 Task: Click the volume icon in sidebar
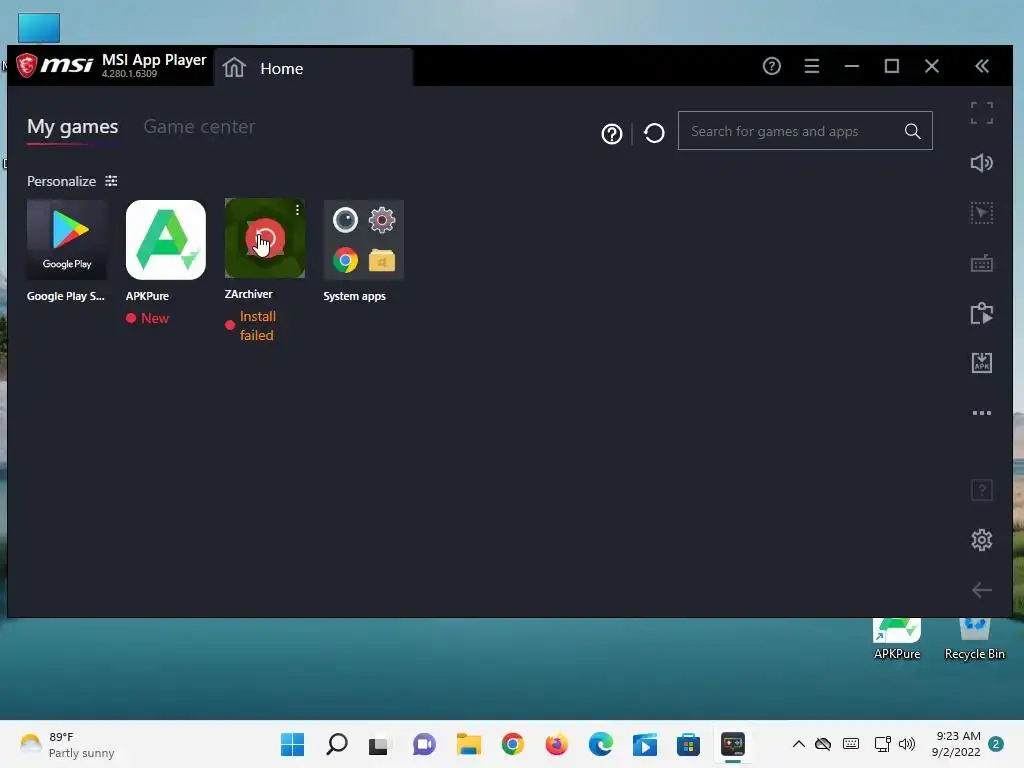pyautogui.click(x=982, y=163)
